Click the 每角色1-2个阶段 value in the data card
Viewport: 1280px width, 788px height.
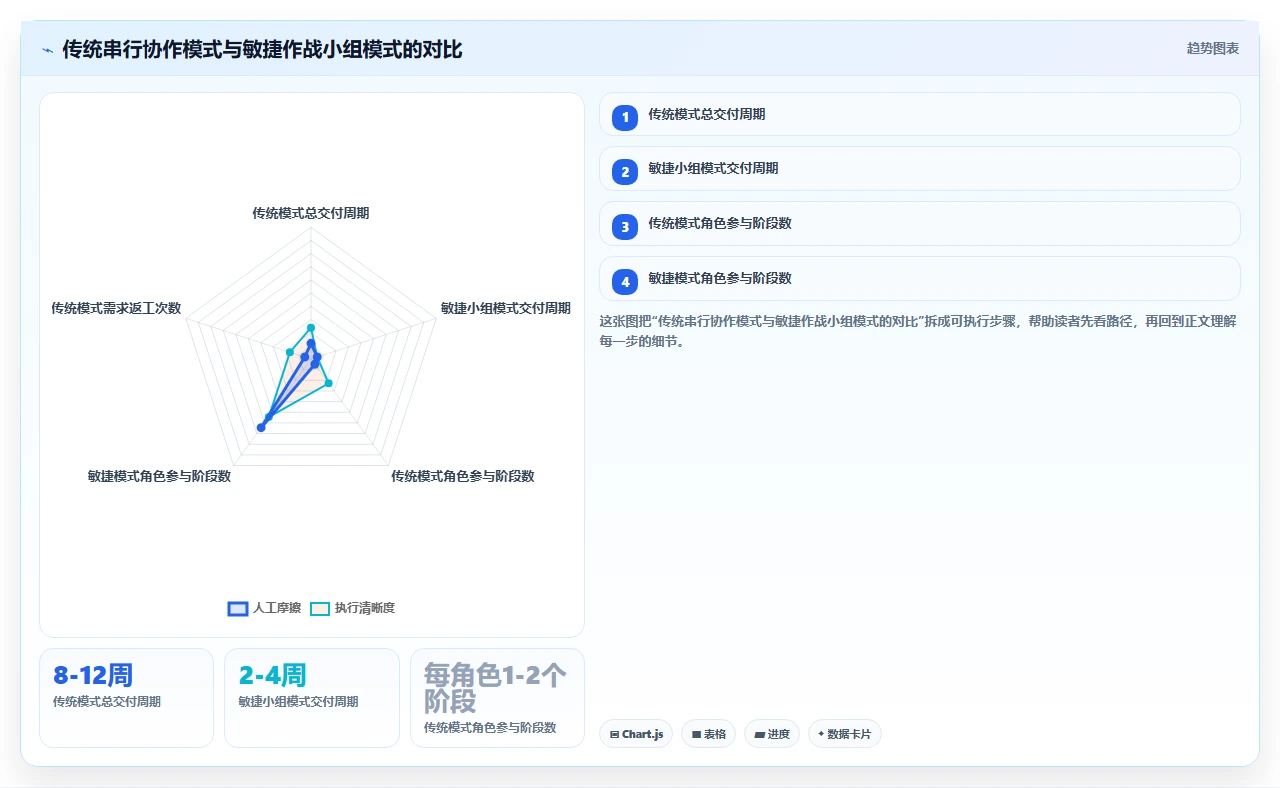tap(495, 687)
